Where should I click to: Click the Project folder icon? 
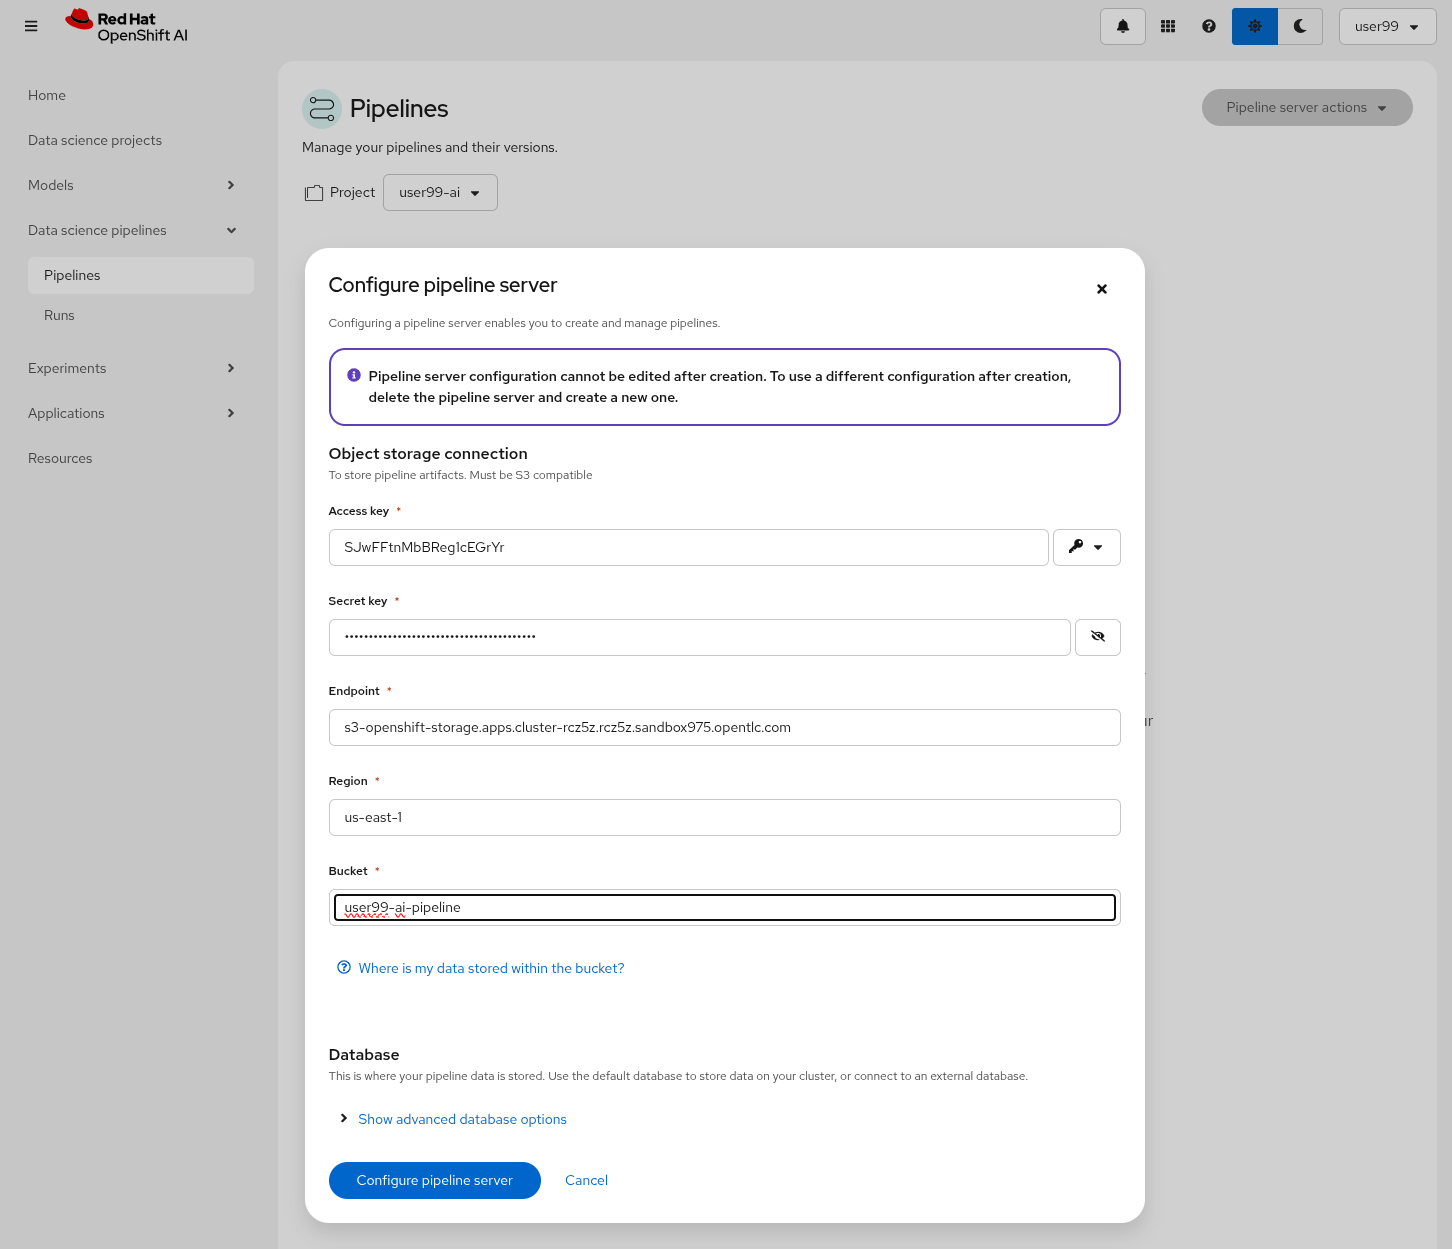(x=314, y=193)
